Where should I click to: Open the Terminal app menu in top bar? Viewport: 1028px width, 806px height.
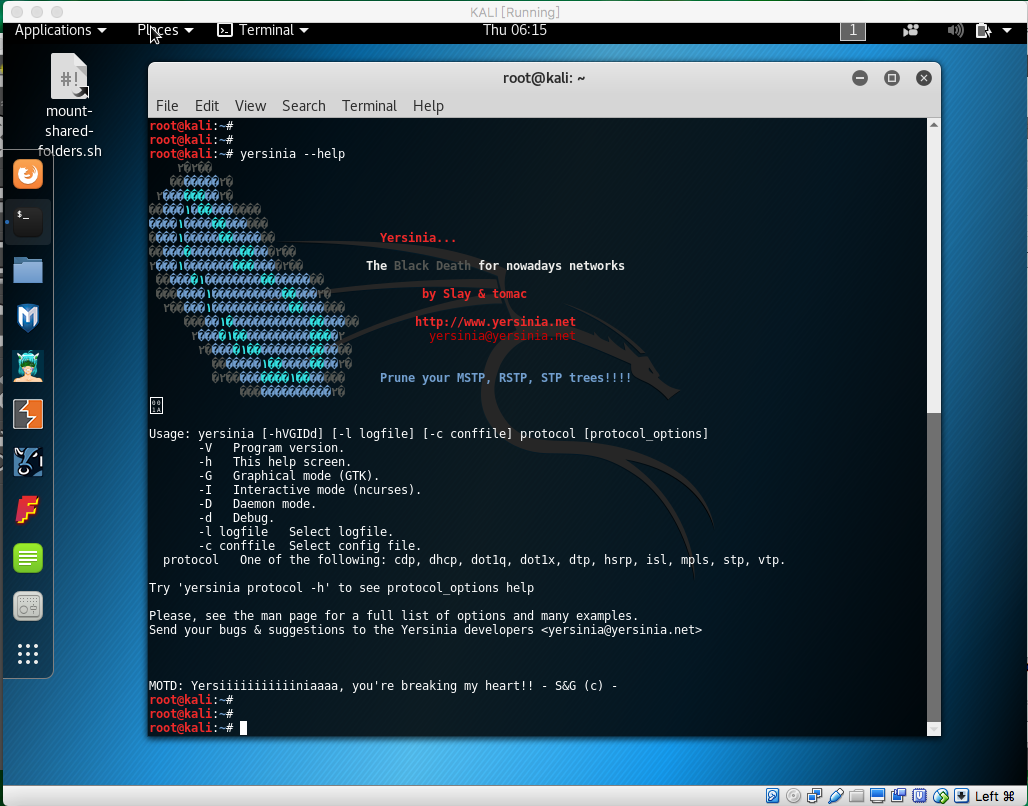point(263,30)
